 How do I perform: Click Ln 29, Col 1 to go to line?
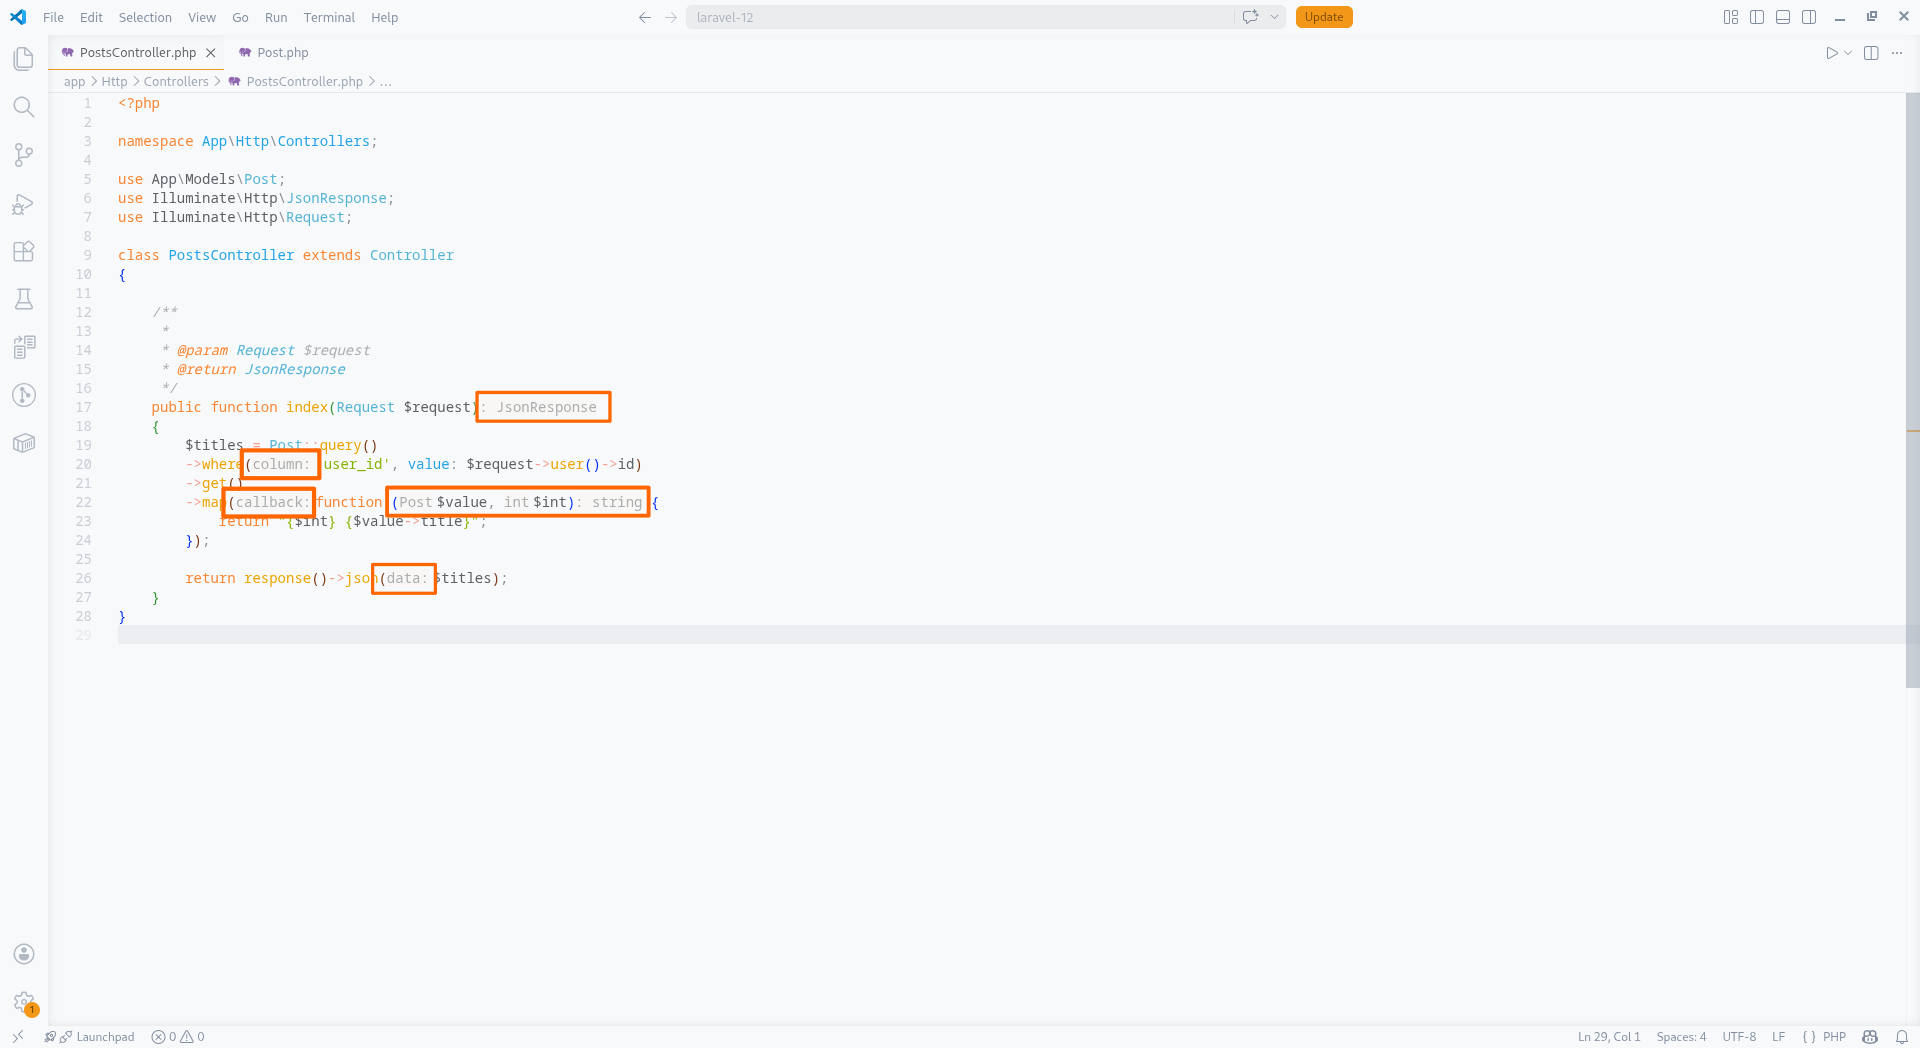1609,1037
